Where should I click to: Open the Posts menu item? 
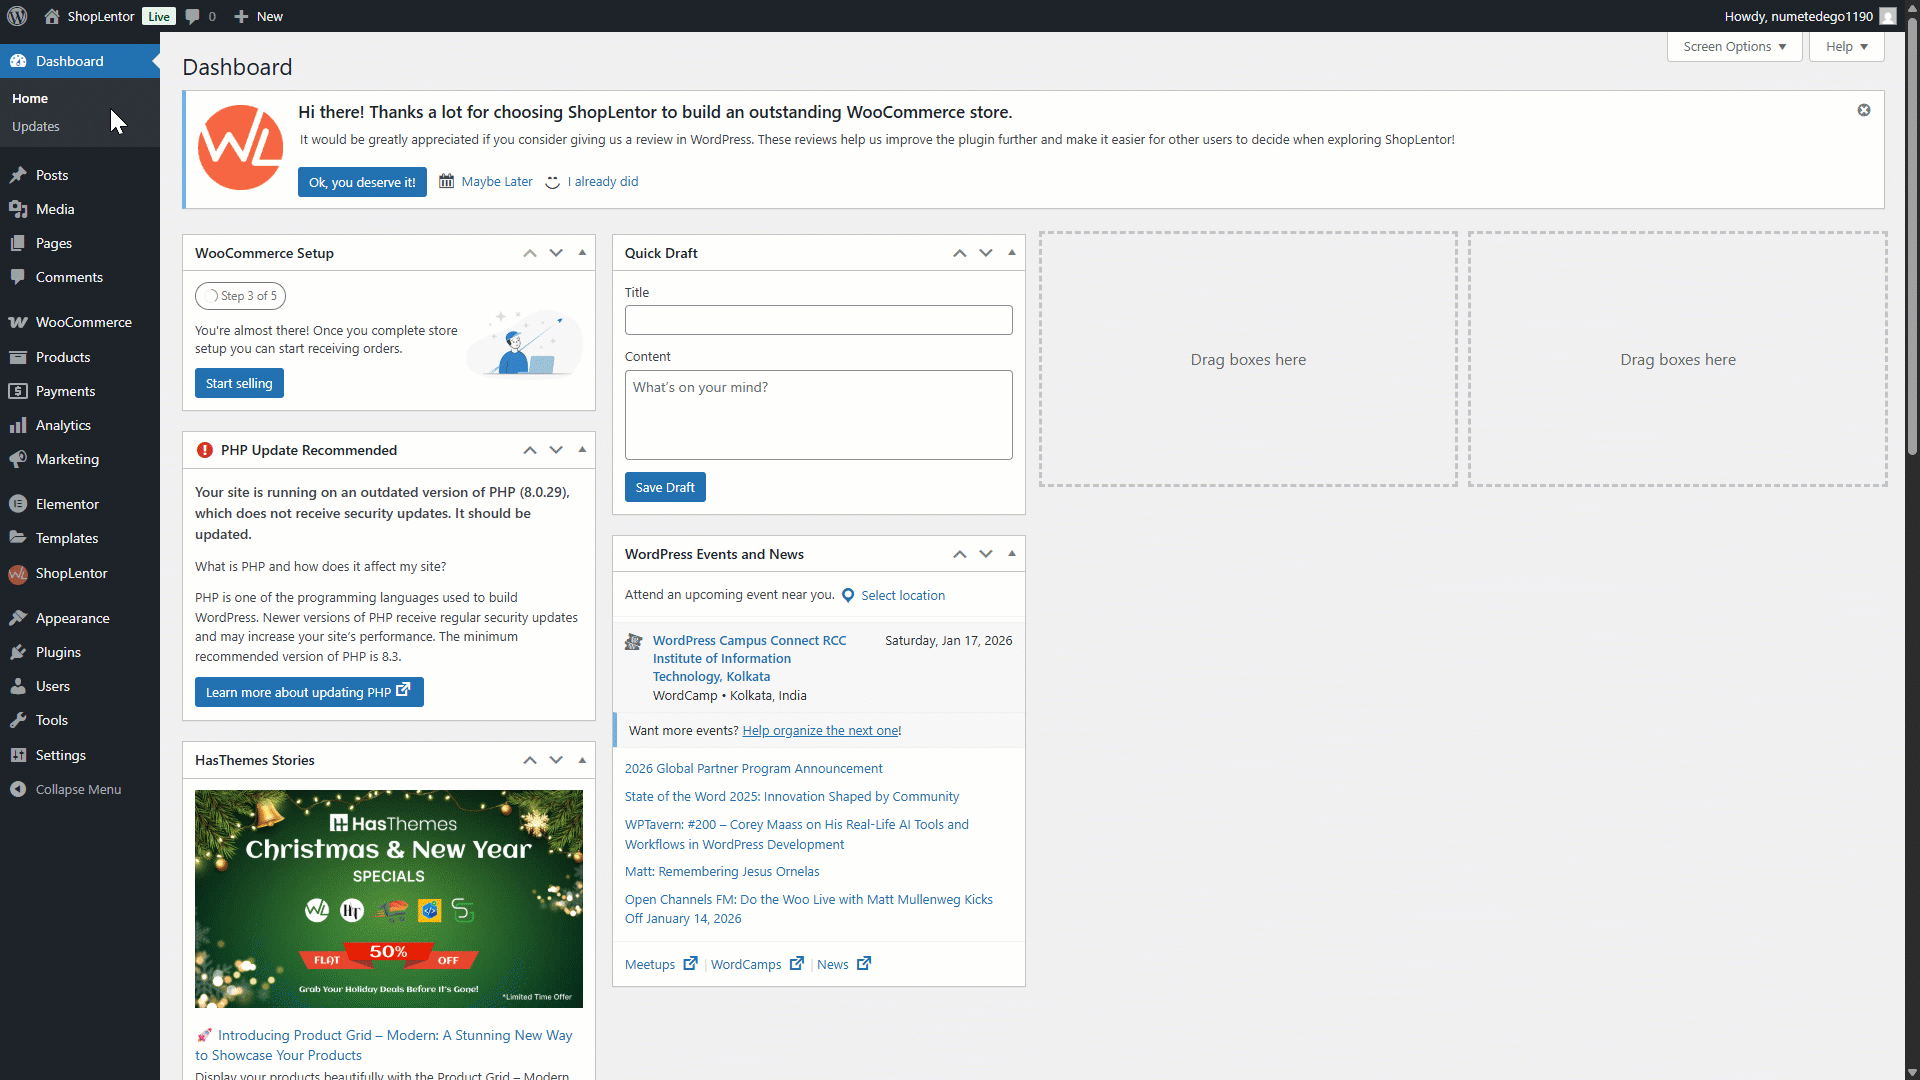pos(50,175)
